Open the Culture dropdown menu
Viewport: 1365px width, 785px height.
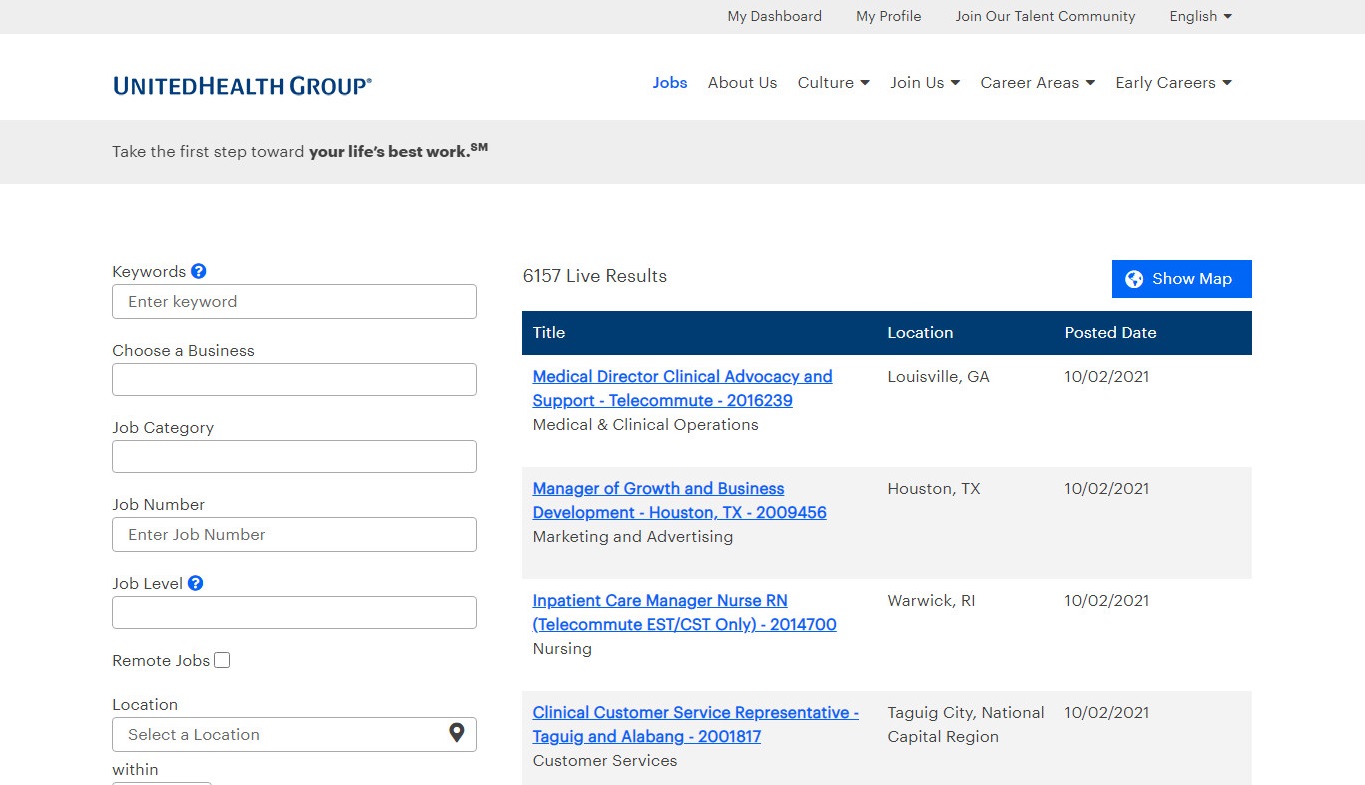[x=833, y=83]
